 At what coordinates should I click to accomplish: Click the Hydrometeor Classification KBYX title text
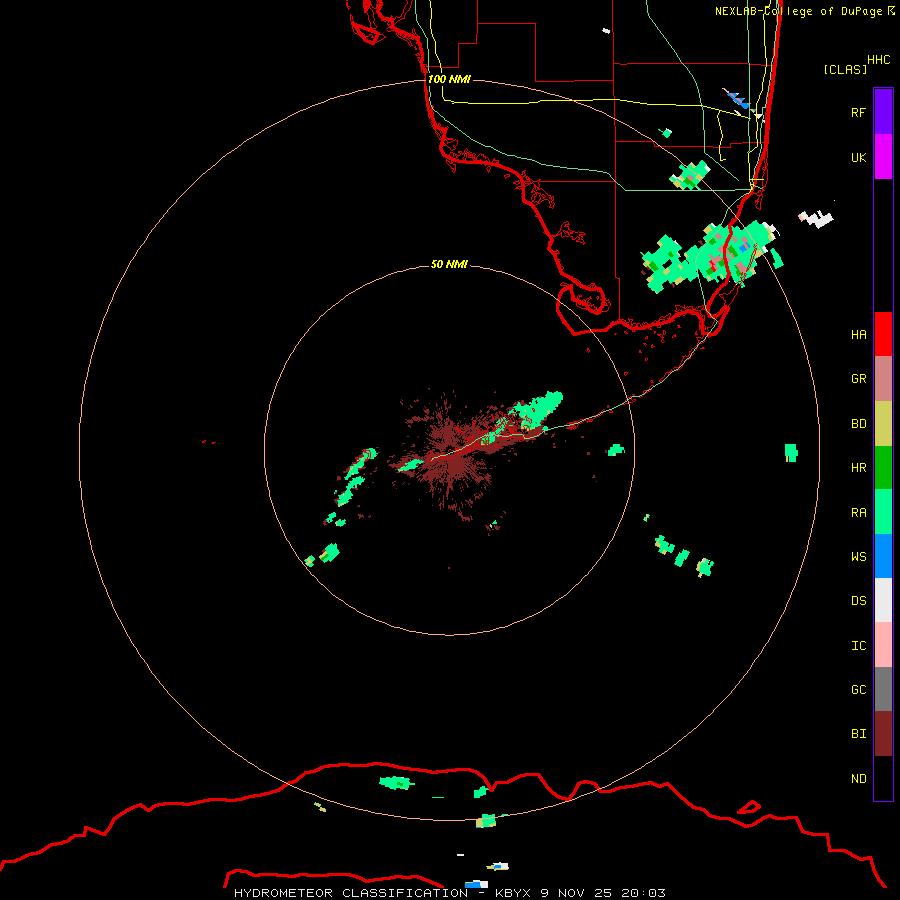449,893
